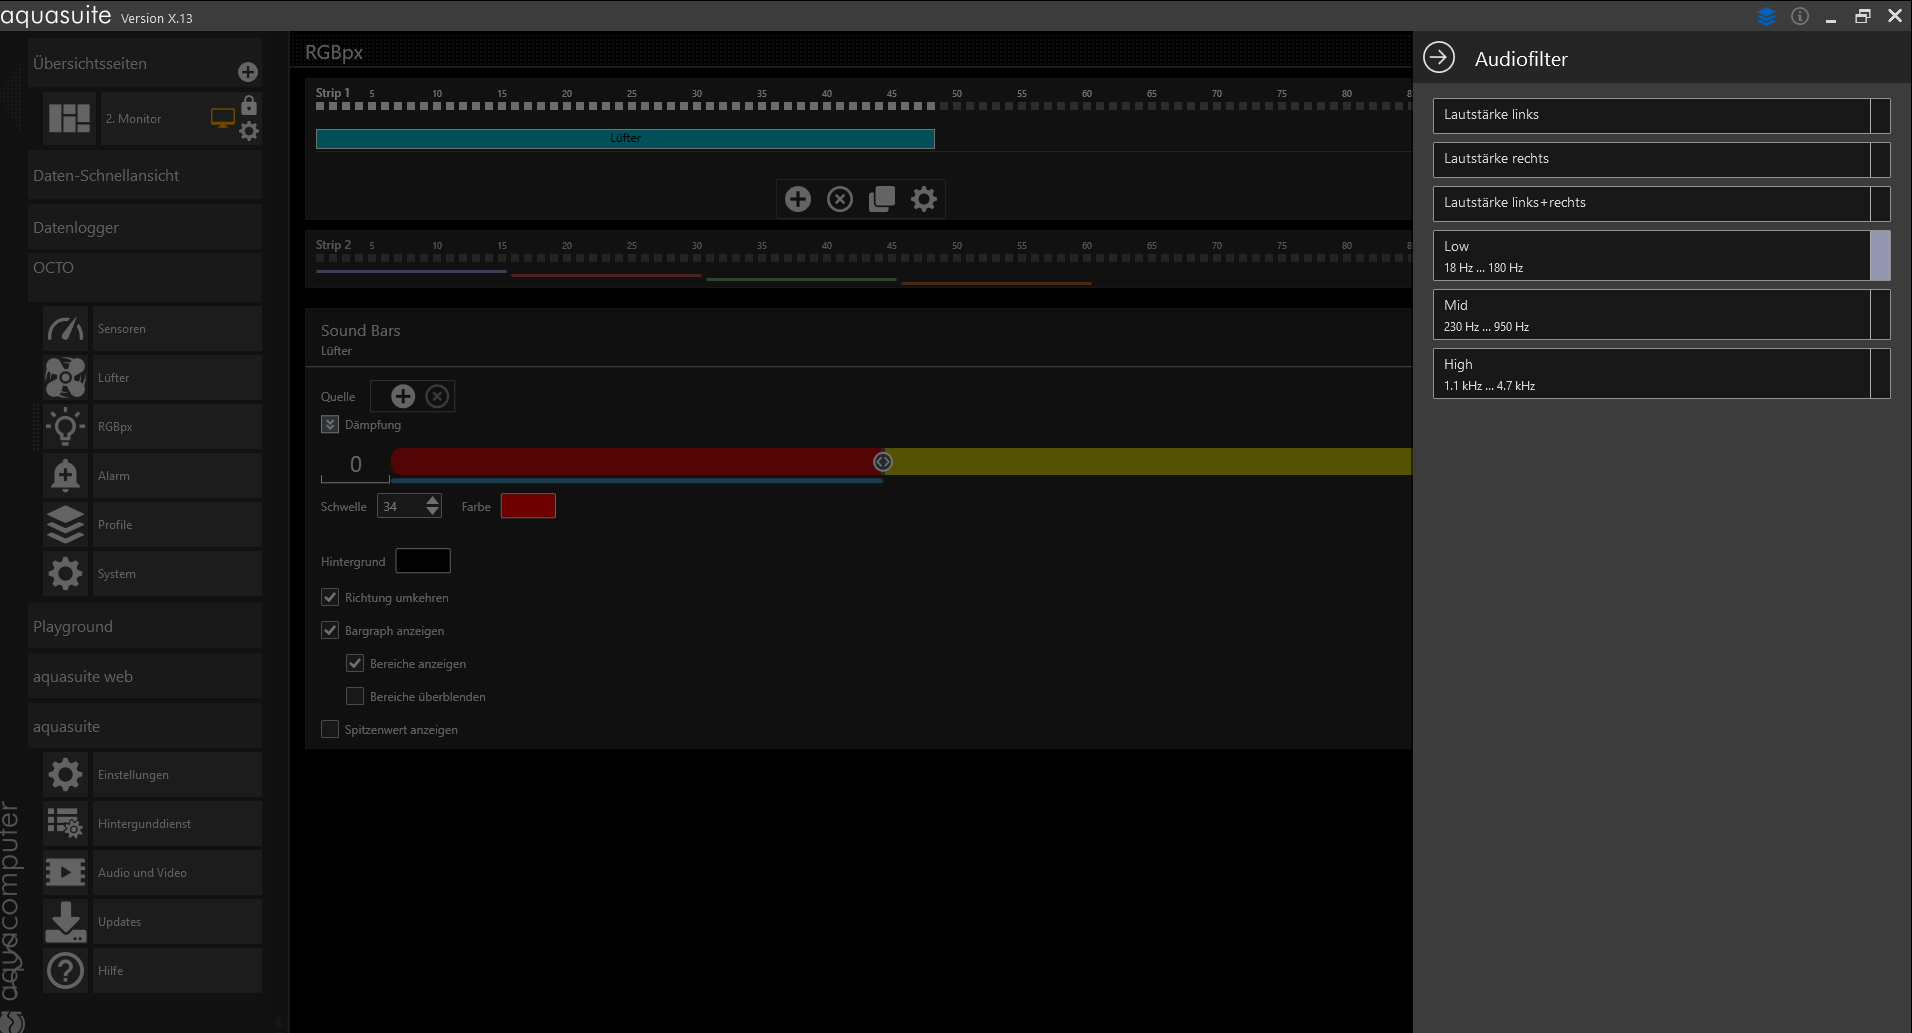Open the Hilfe page
Viewport: 1912px width, 1033px height.
click(152, 971)
